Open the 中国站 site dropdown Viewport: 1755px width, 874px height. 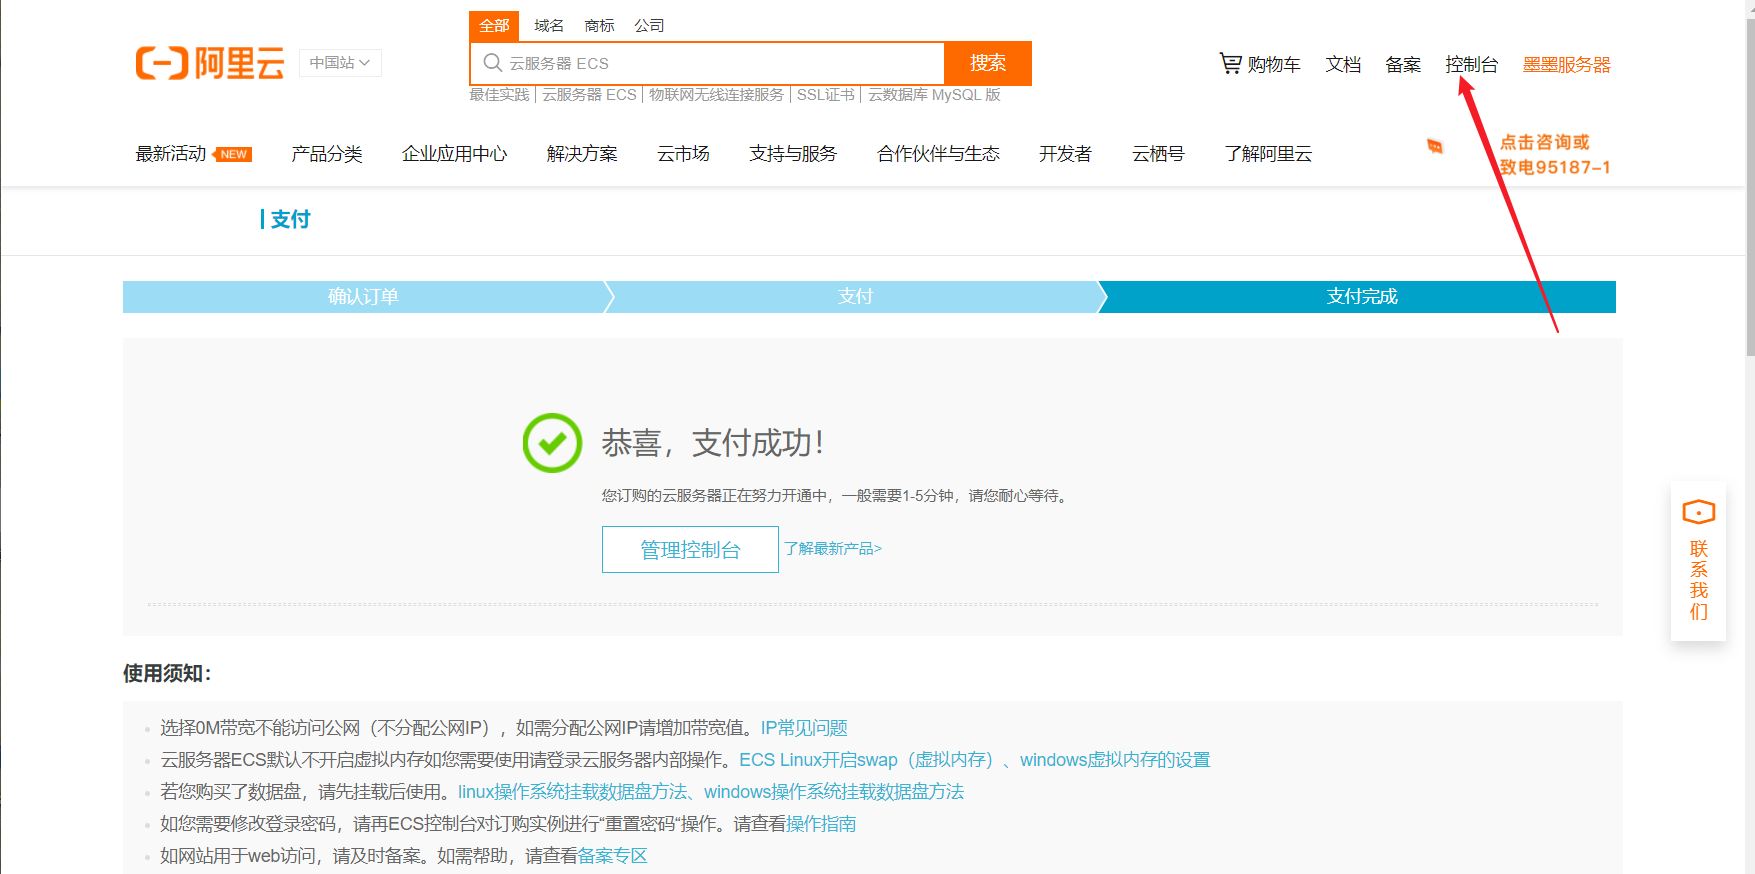tap(340, 63)
